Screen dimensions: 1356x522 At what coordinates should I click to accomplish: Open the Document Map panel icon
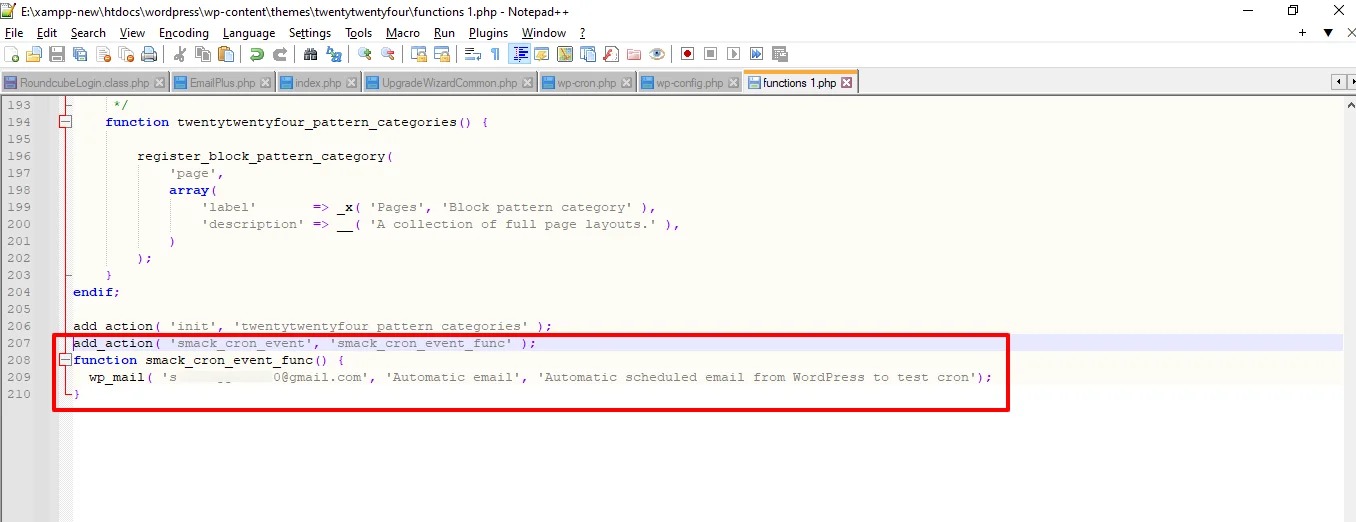pyautogui.click(x=565, y=54)
